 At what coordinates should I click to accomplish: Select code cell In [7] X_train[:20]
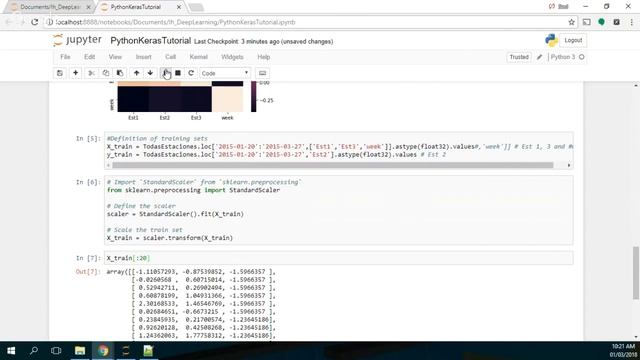[339, 258]
